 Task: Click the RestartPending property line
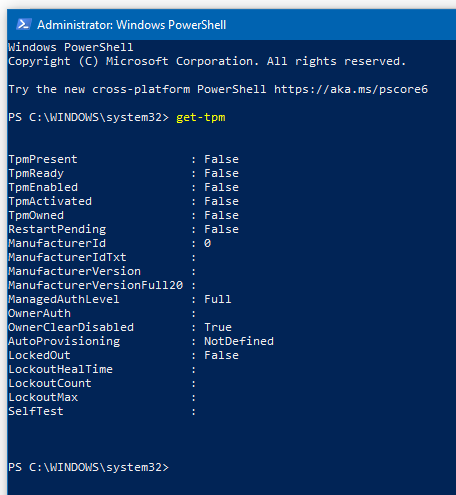[x=123, y=229]
